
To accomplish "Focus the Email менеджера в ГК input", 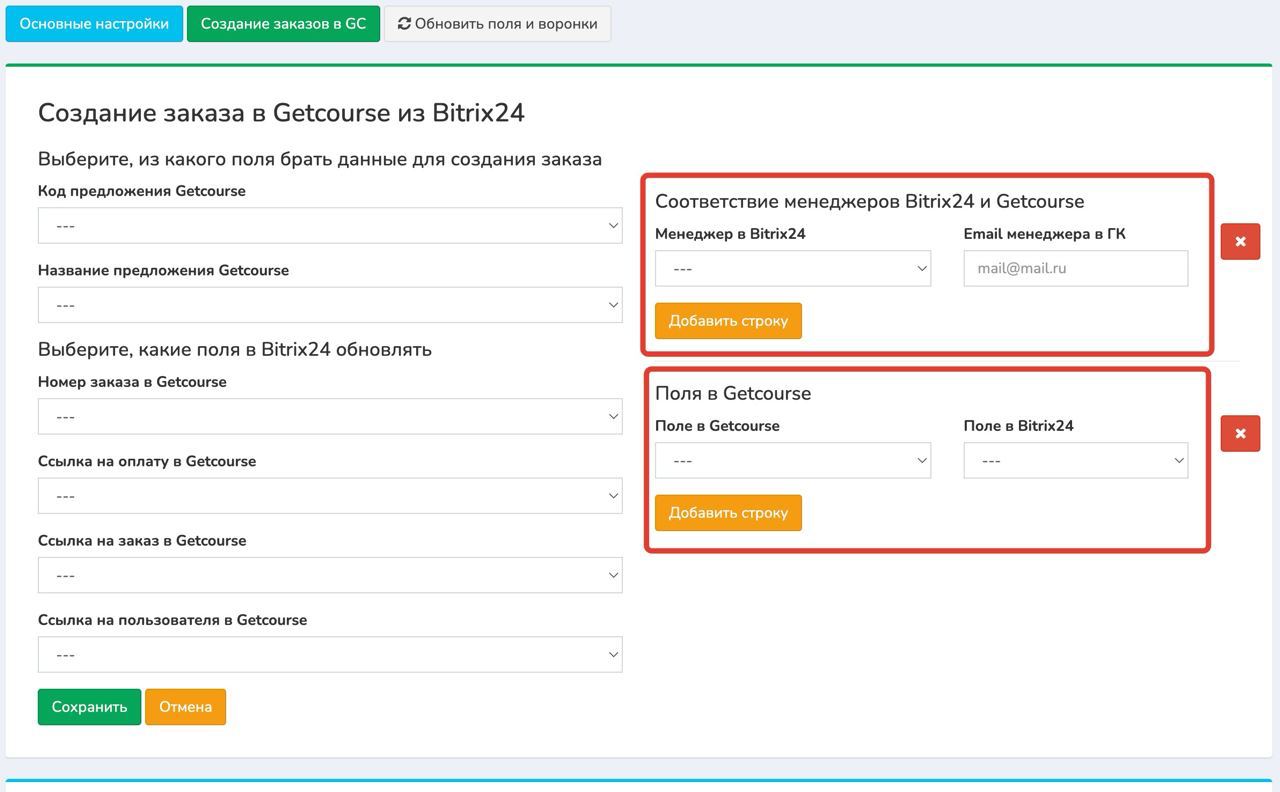I will tap(1075, 269).
